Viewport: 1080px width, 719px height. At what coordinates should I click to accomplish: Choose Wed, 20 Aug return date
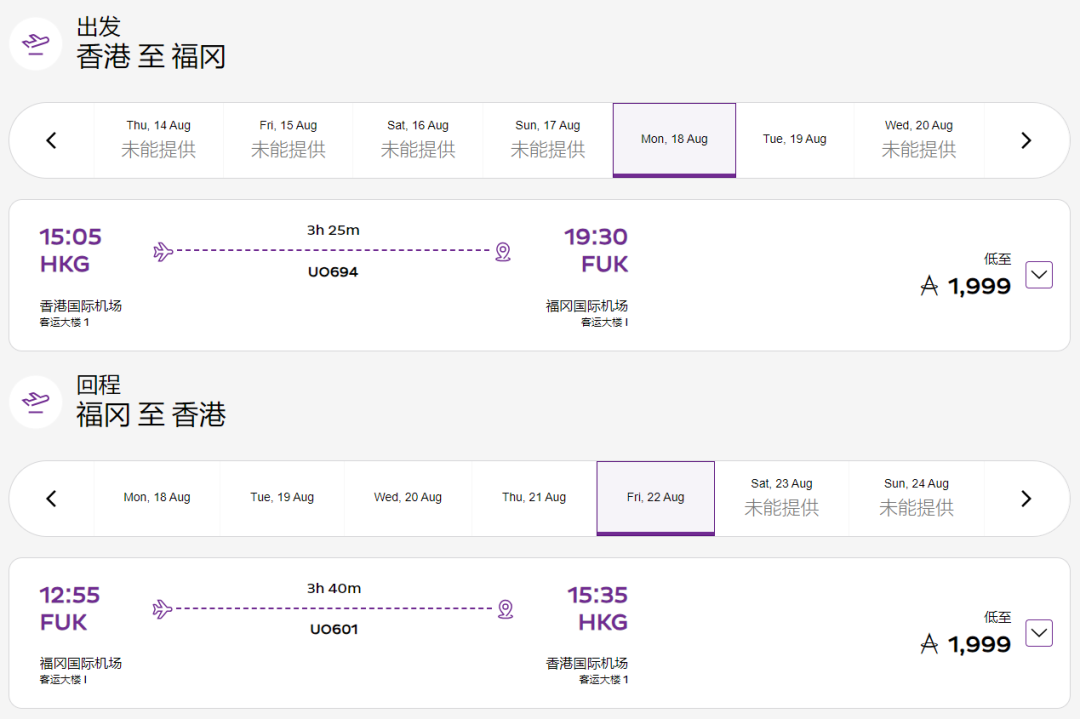point(408,498)
